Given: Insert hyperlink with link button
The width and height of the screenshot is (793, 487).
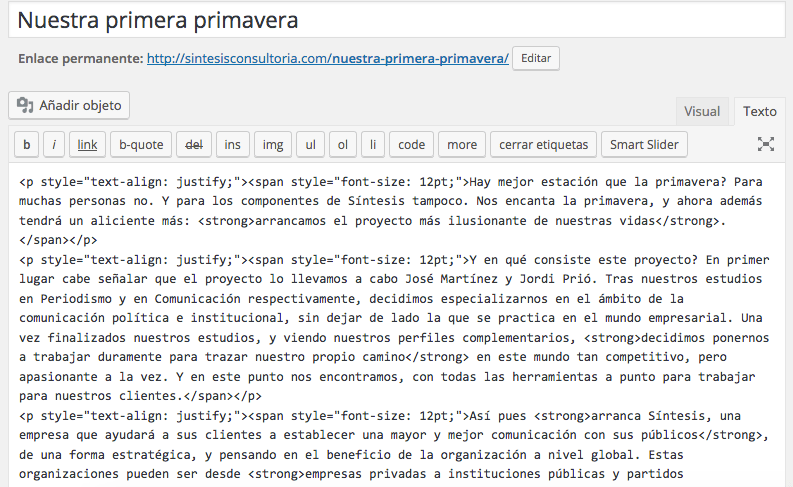Looking at the screenshot, I should (87, 145).
